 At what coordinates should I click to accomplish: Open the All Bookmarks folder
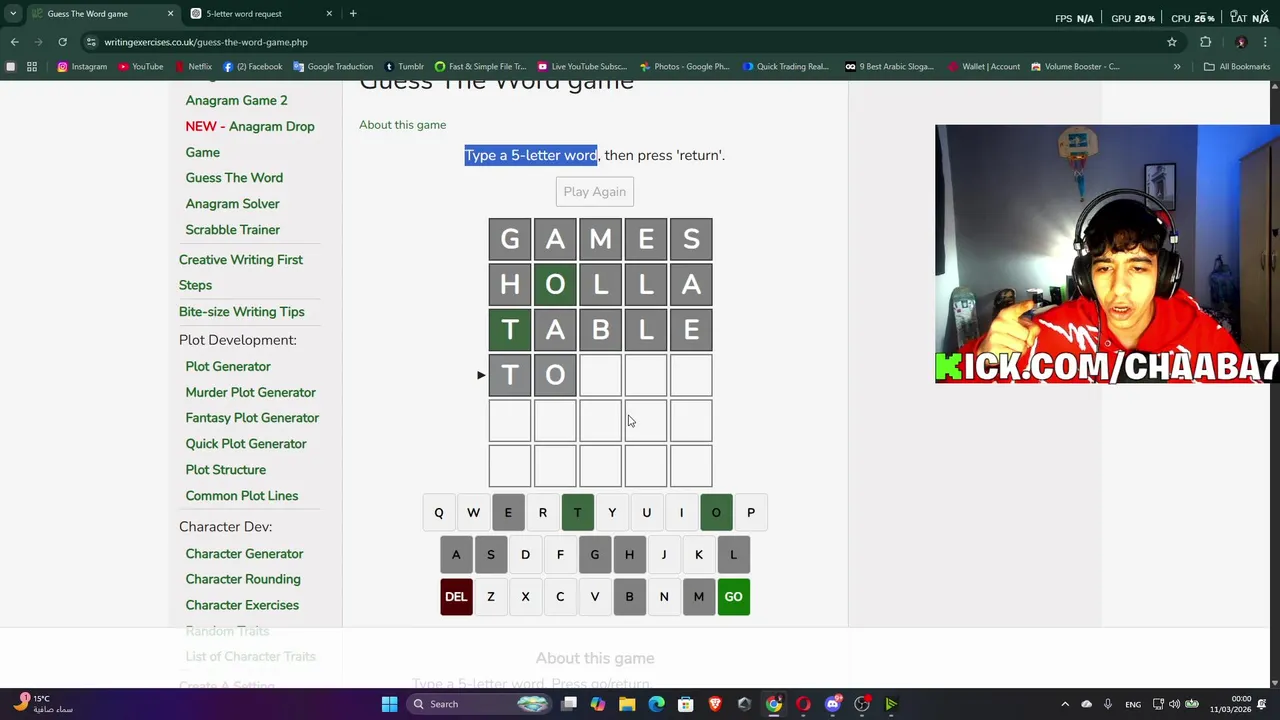pyautogui.click(x=1237, y=67)
